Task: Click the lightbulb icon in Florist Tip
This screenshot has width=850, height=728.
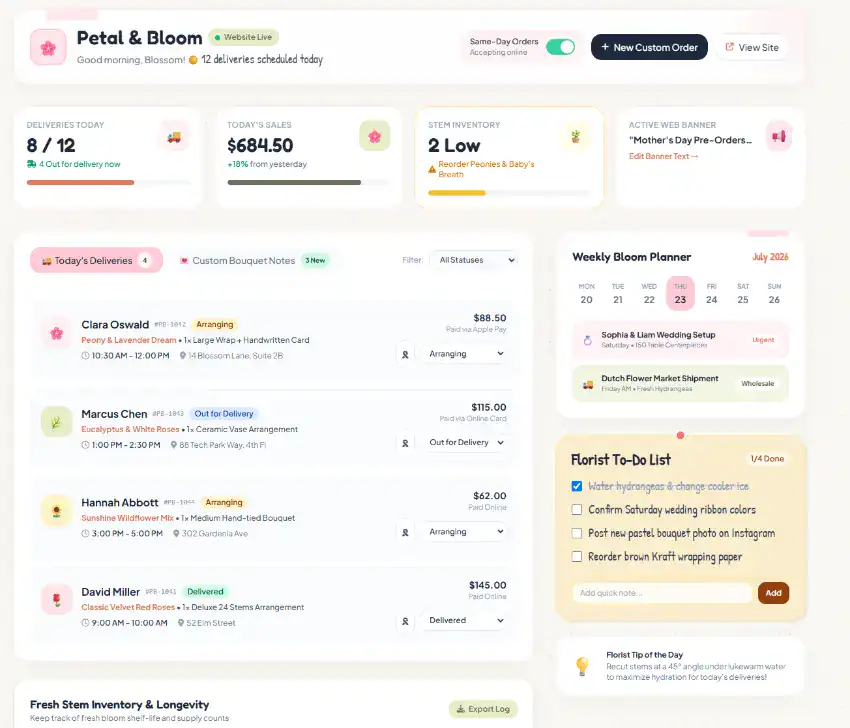Action: [x=582, y=666]
